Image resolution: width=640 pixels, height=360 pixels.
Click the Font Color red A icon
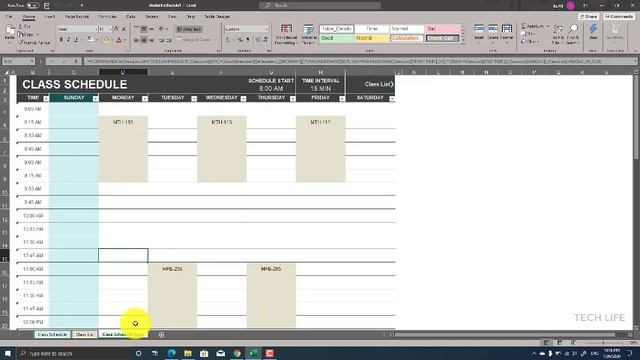pyautogui.click(x=119, y=40)
